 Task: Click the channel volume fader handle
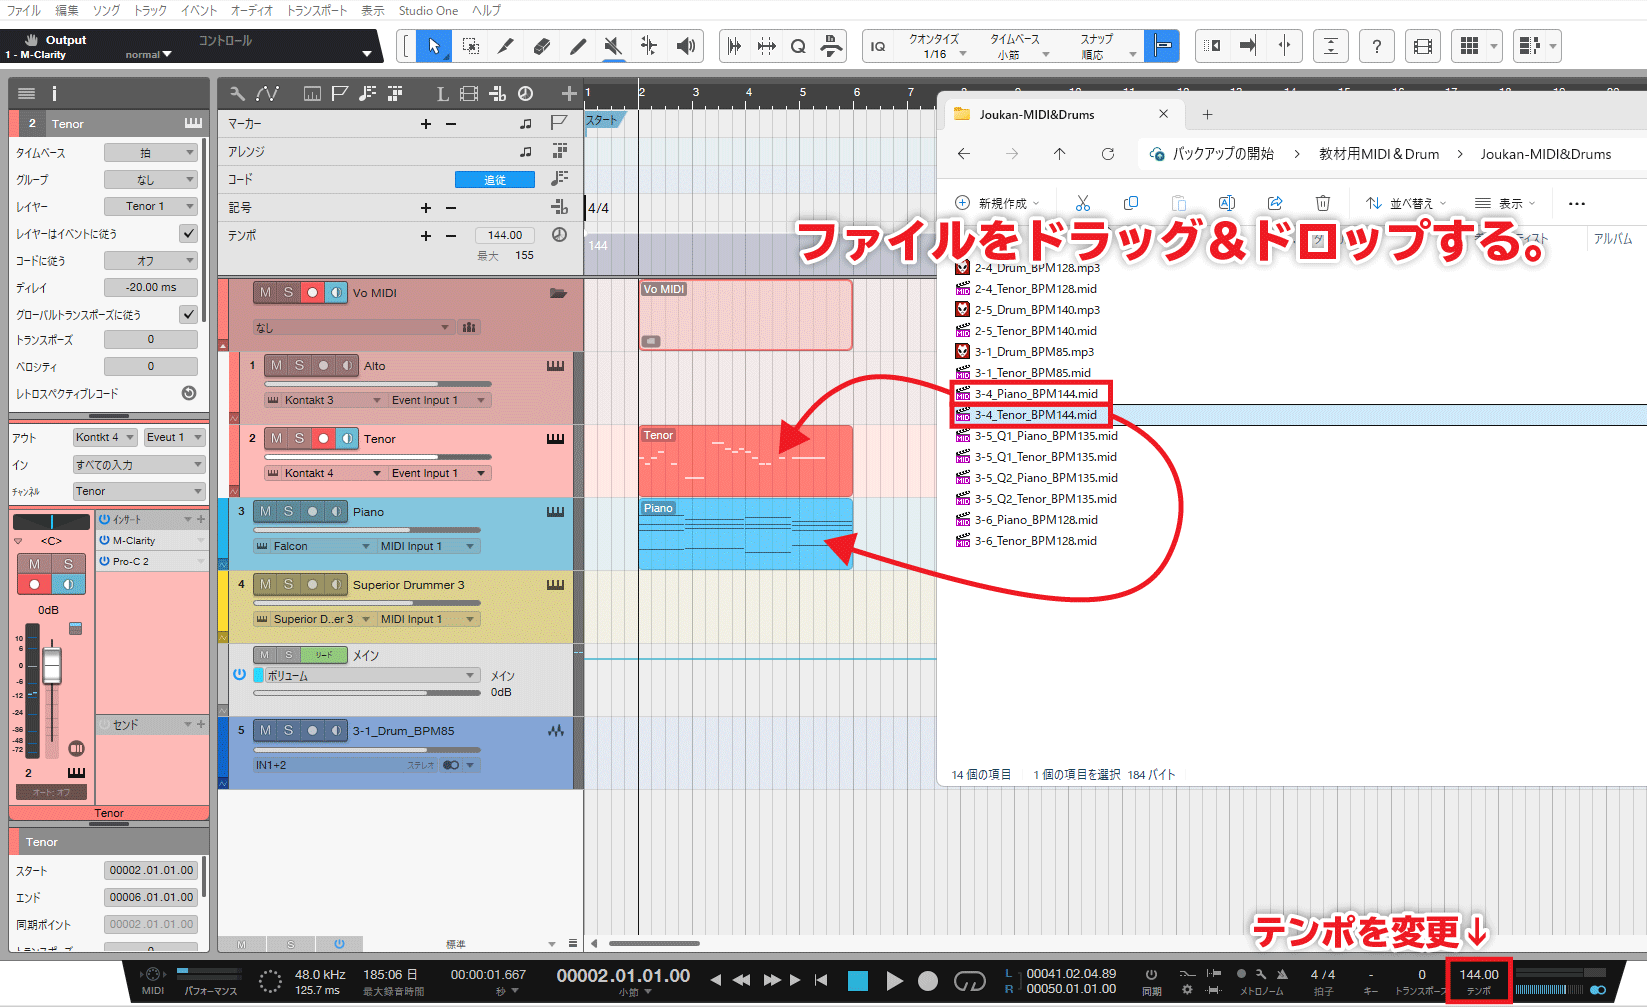[51, 666]
